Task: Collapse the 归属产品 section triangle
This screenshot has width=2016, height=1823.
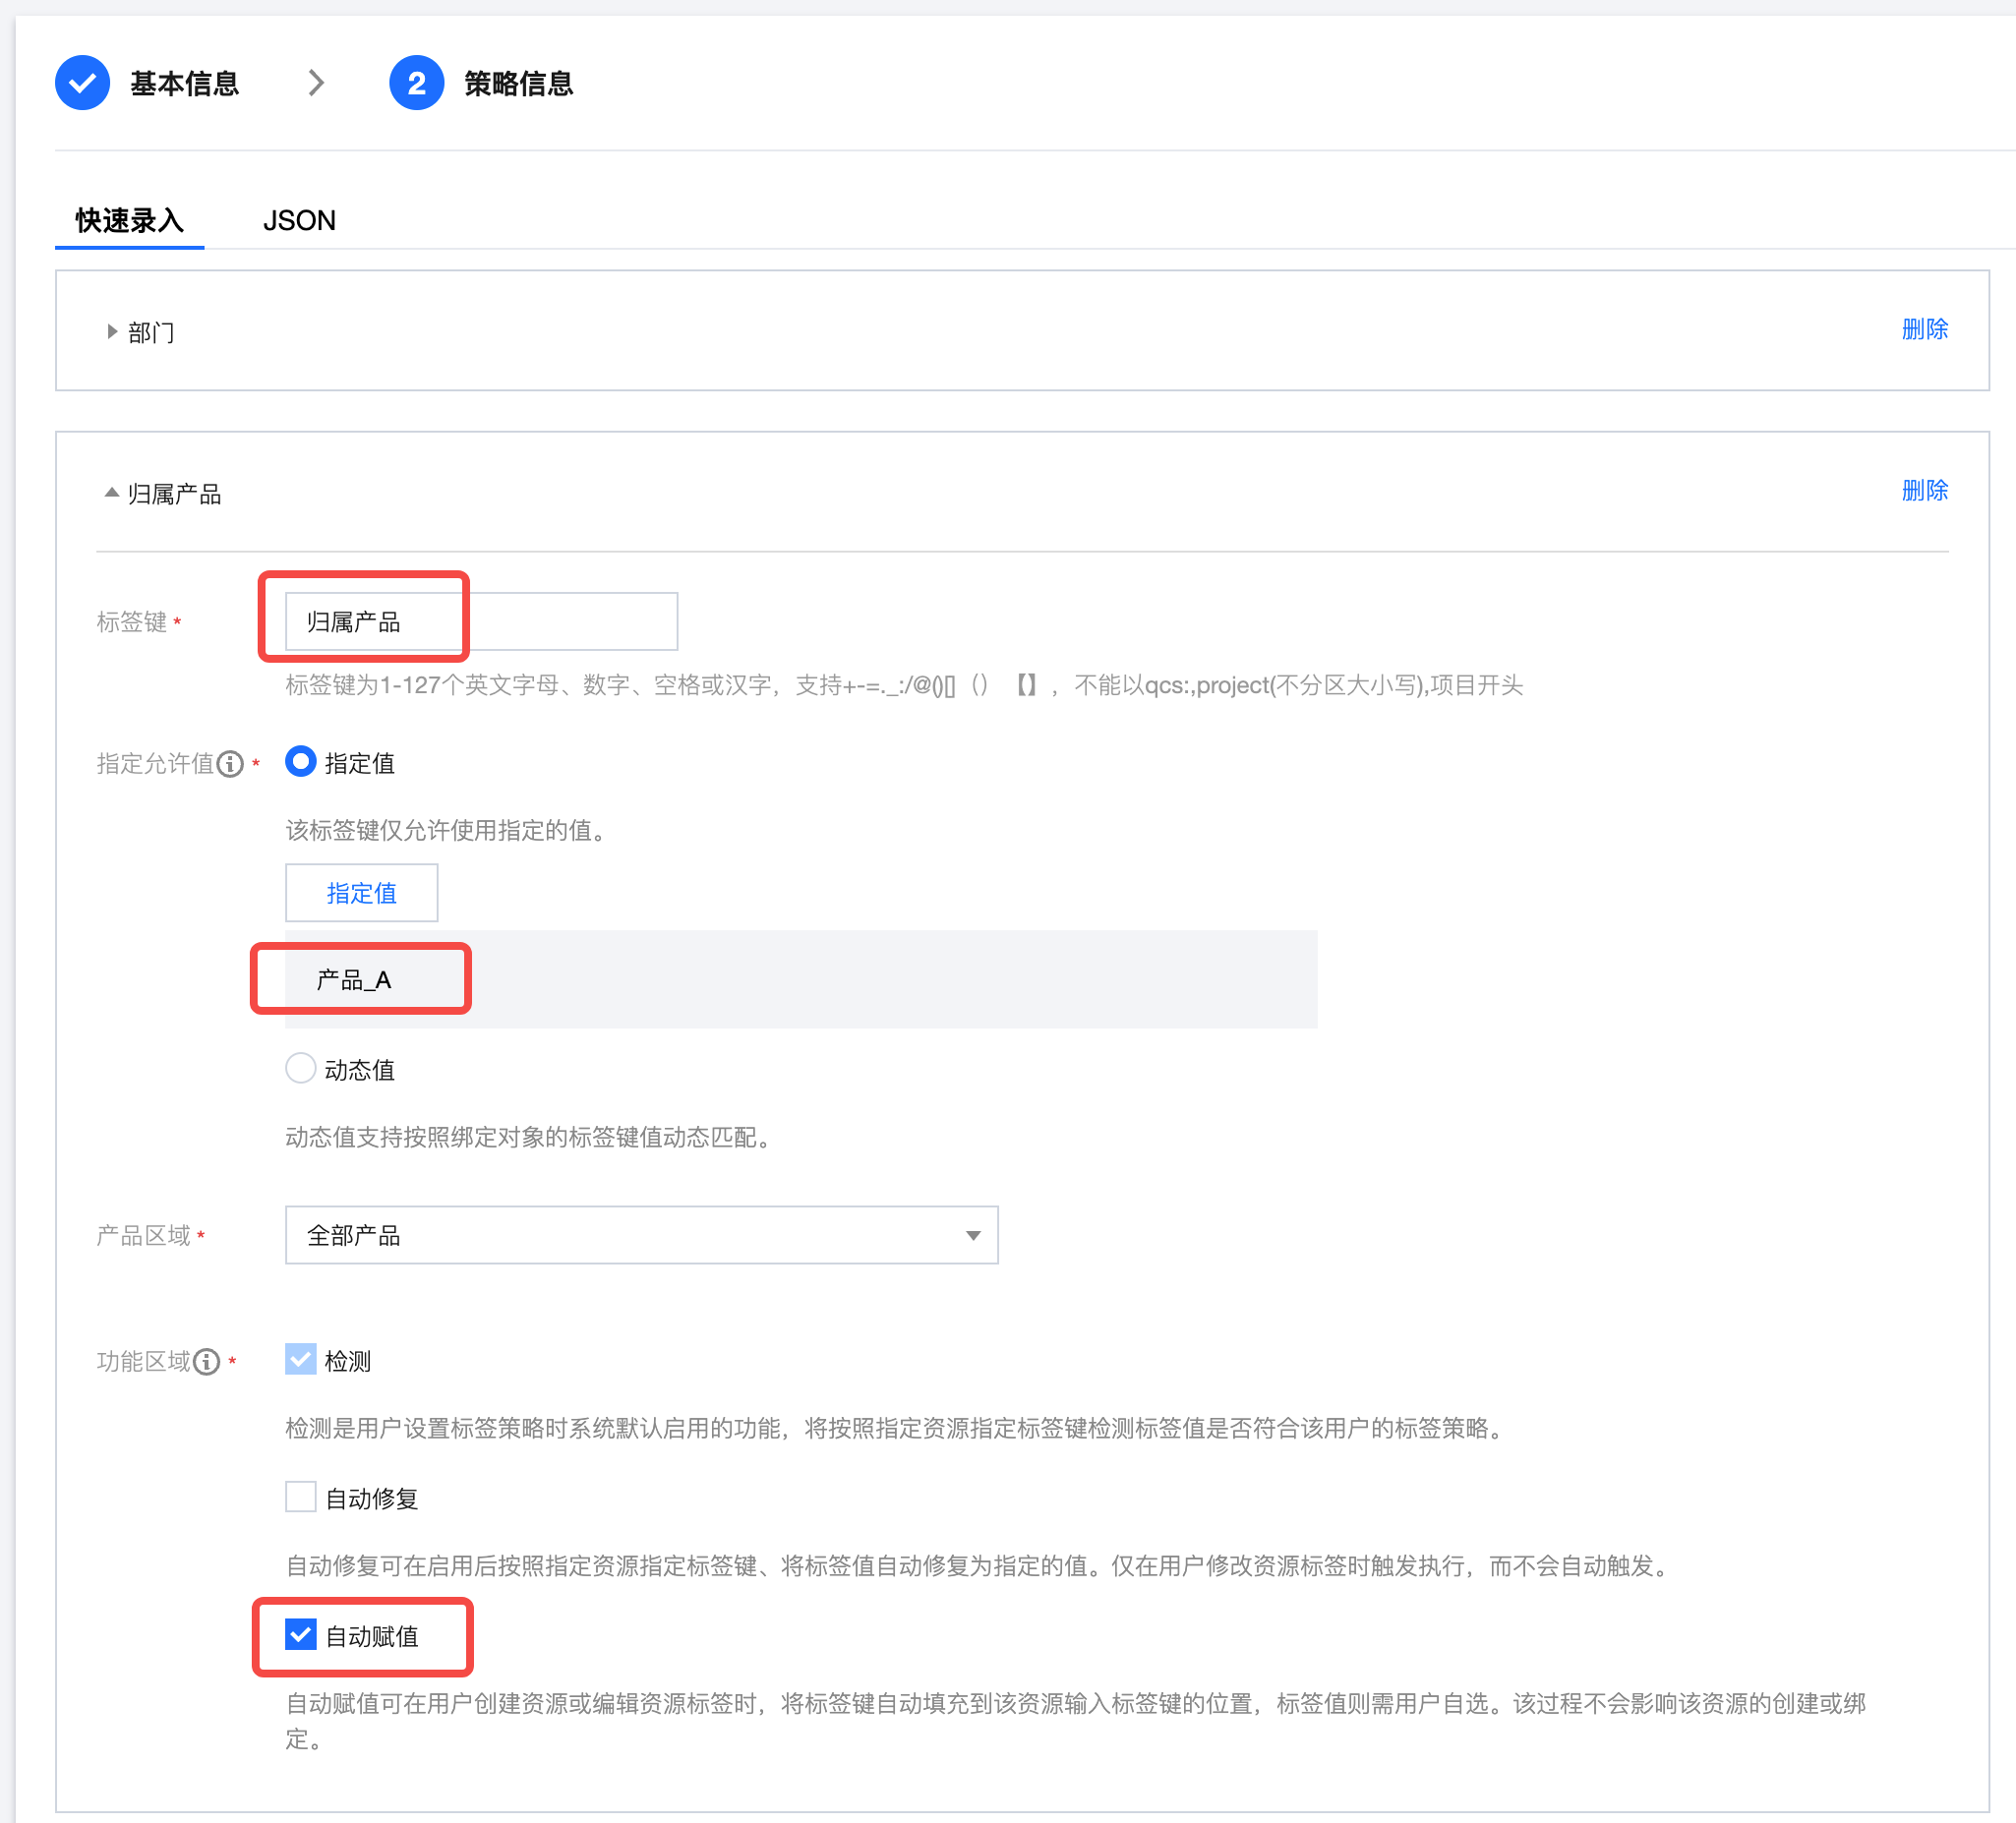Action: pyautogui.click(x=112, y=493)
